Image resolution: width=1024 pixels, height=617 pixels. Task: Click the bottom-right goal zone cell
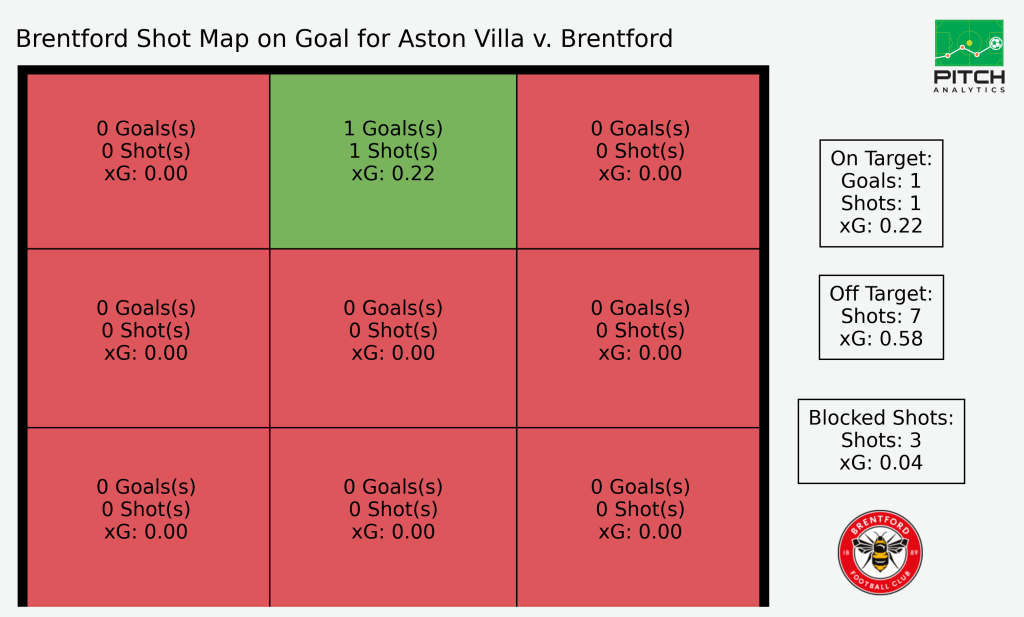pos(639,517)
